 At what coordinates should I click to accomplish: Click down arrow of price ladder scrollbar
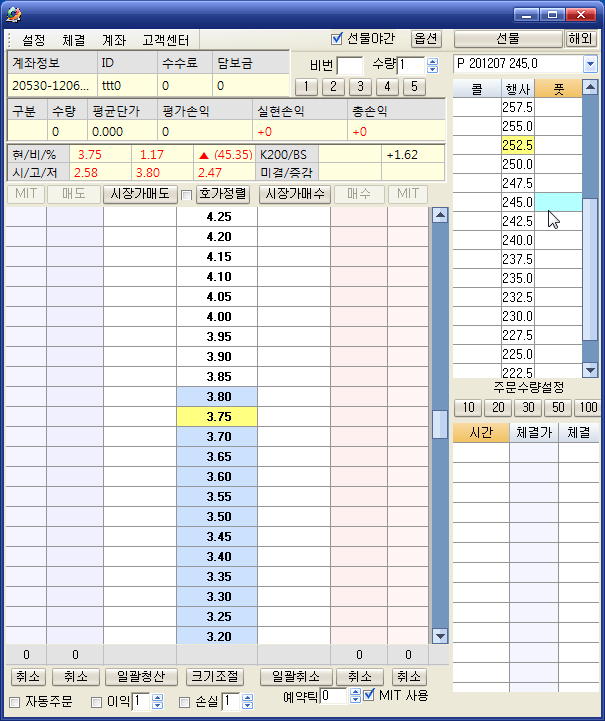440,636
